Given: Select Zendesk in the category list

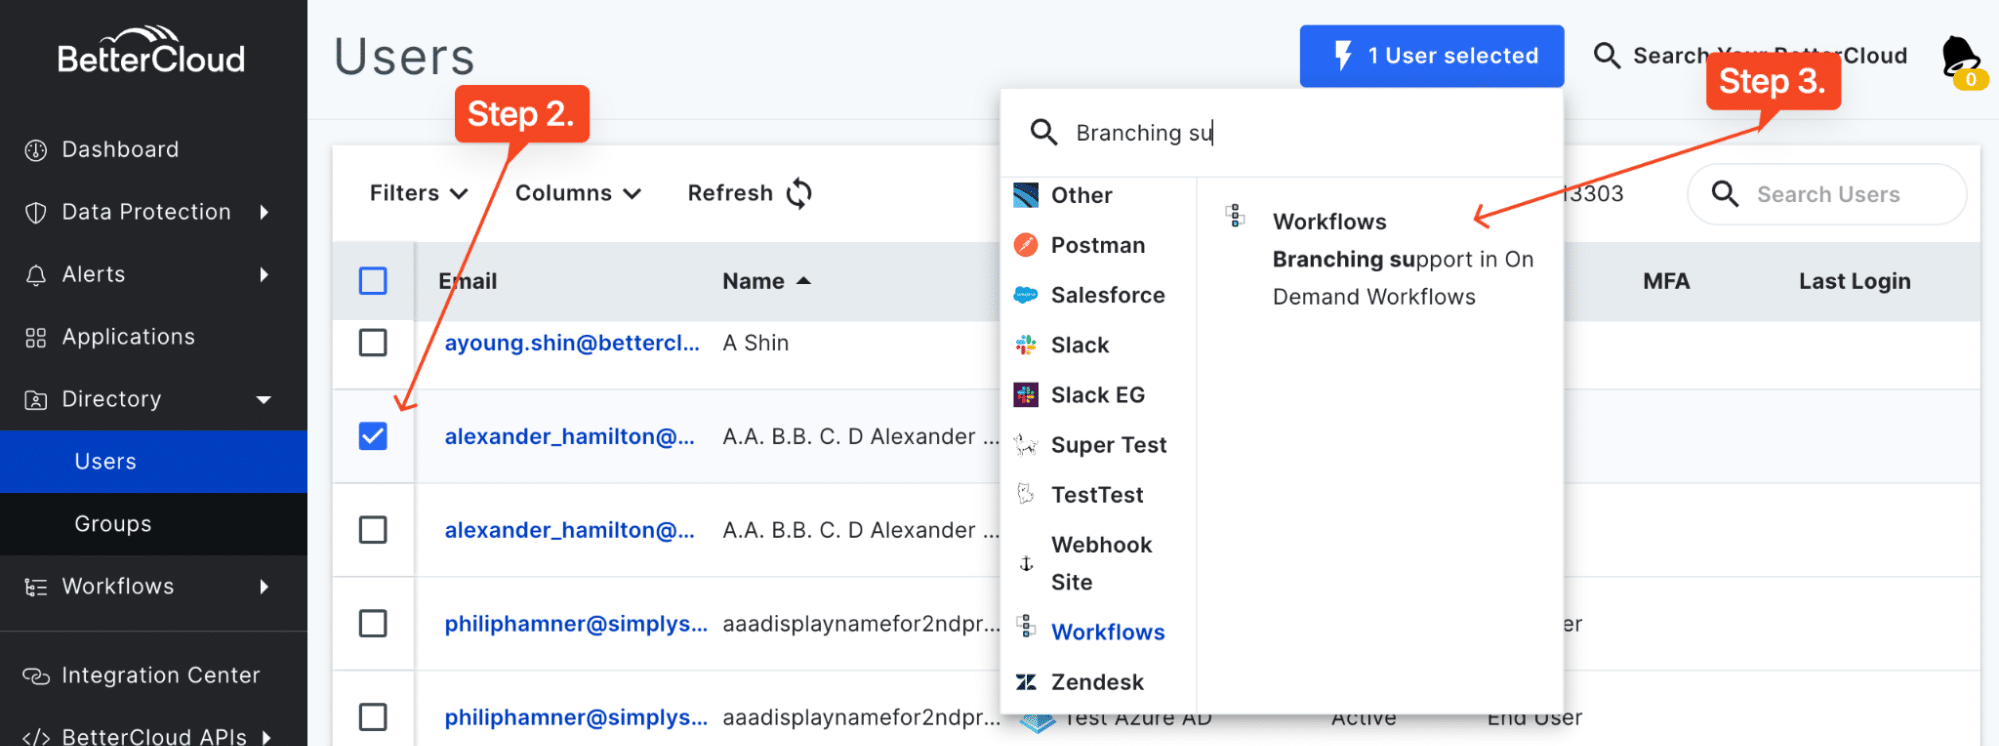Looking at the screenshot, I should pos(1098,682).
